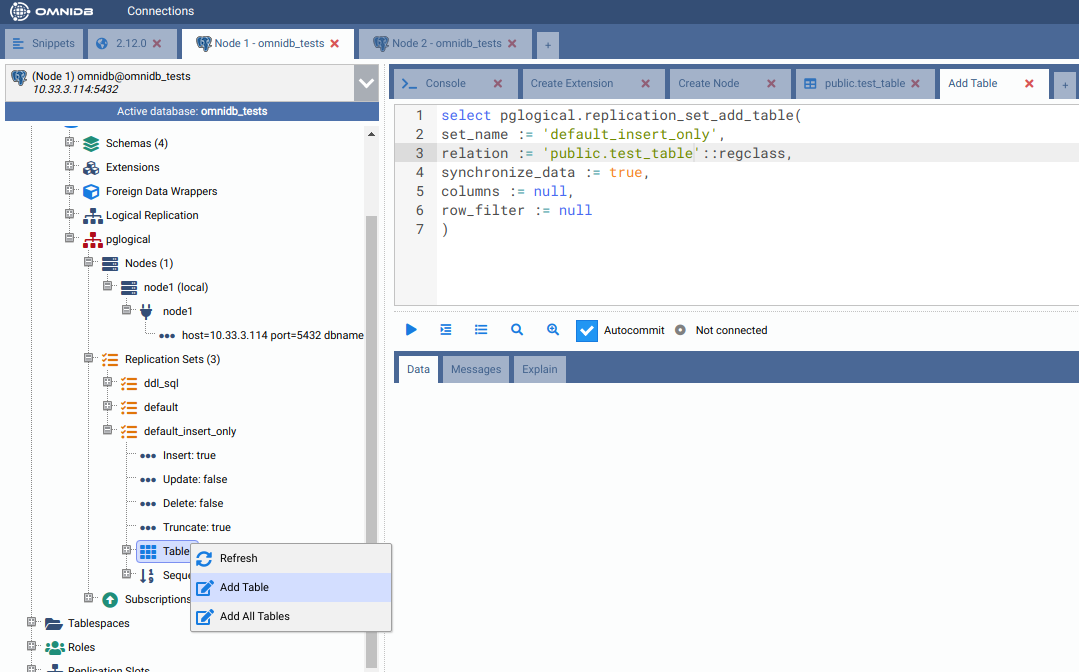This screenshot has width=1079, height=672.
Task: Collapse the pglogical node
Action: coord(70,238)
